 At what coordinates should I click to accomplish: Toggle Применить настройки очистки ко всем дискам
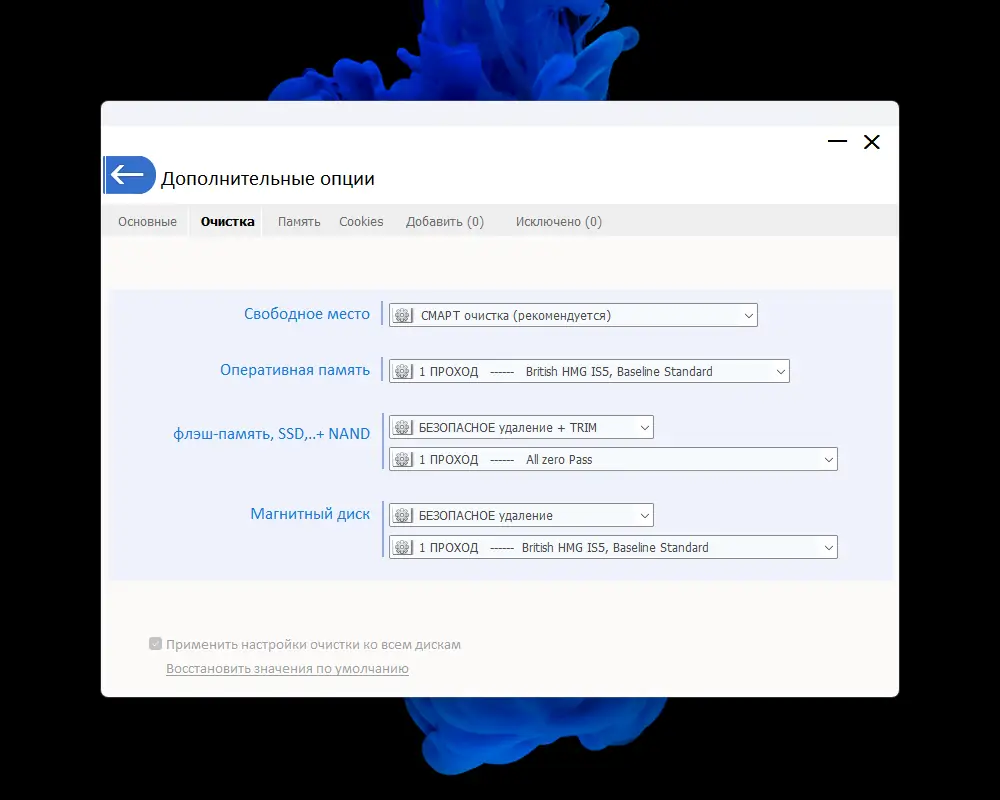pyautogui.click(x=155, y=644)
